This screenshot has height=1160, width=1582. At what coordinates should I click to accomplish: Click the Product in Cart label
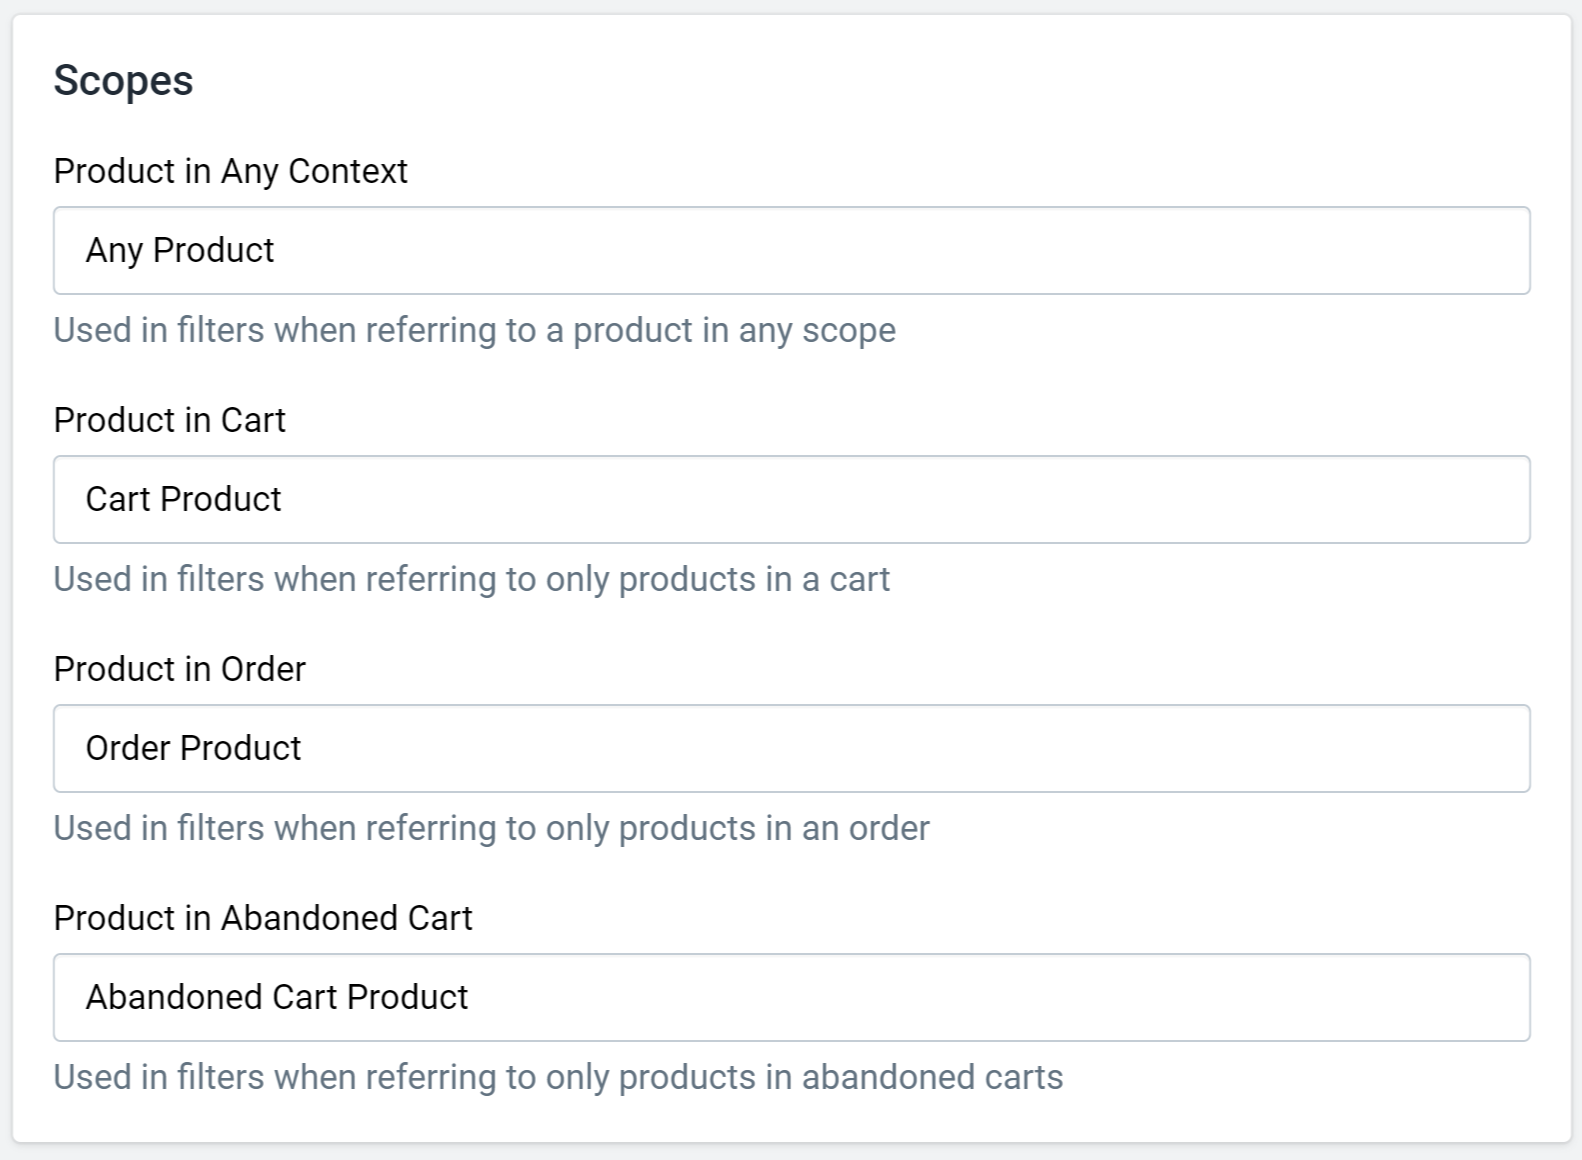tap(170, 420)
